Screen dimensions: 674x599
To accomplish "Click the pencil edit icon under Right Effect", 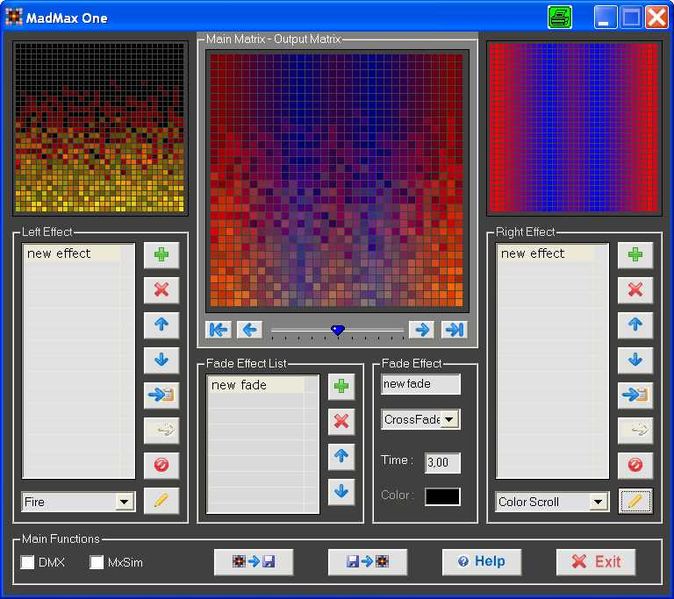I will tap(634, 501).
